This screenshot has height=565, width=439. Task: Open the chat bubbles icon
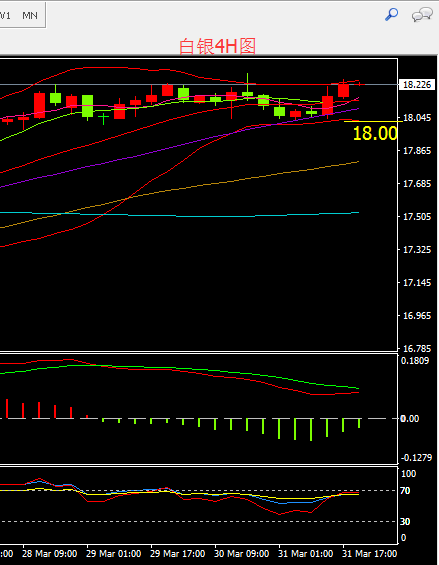click(422, 15)
